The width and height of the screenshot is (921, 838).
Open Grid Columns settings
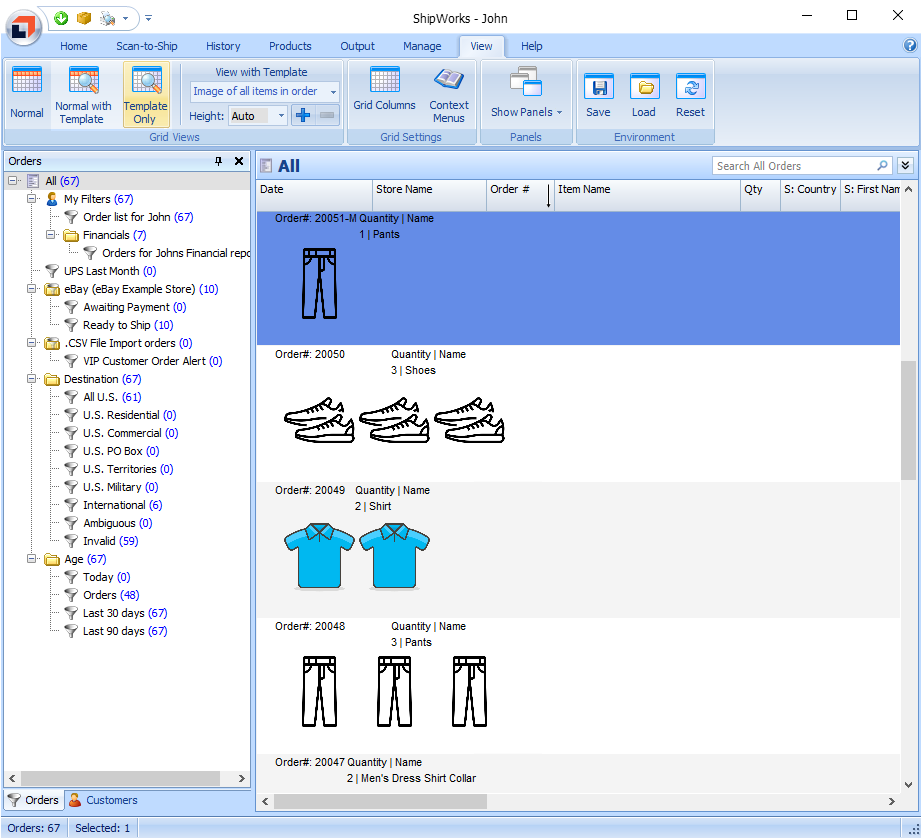(384, 89)
